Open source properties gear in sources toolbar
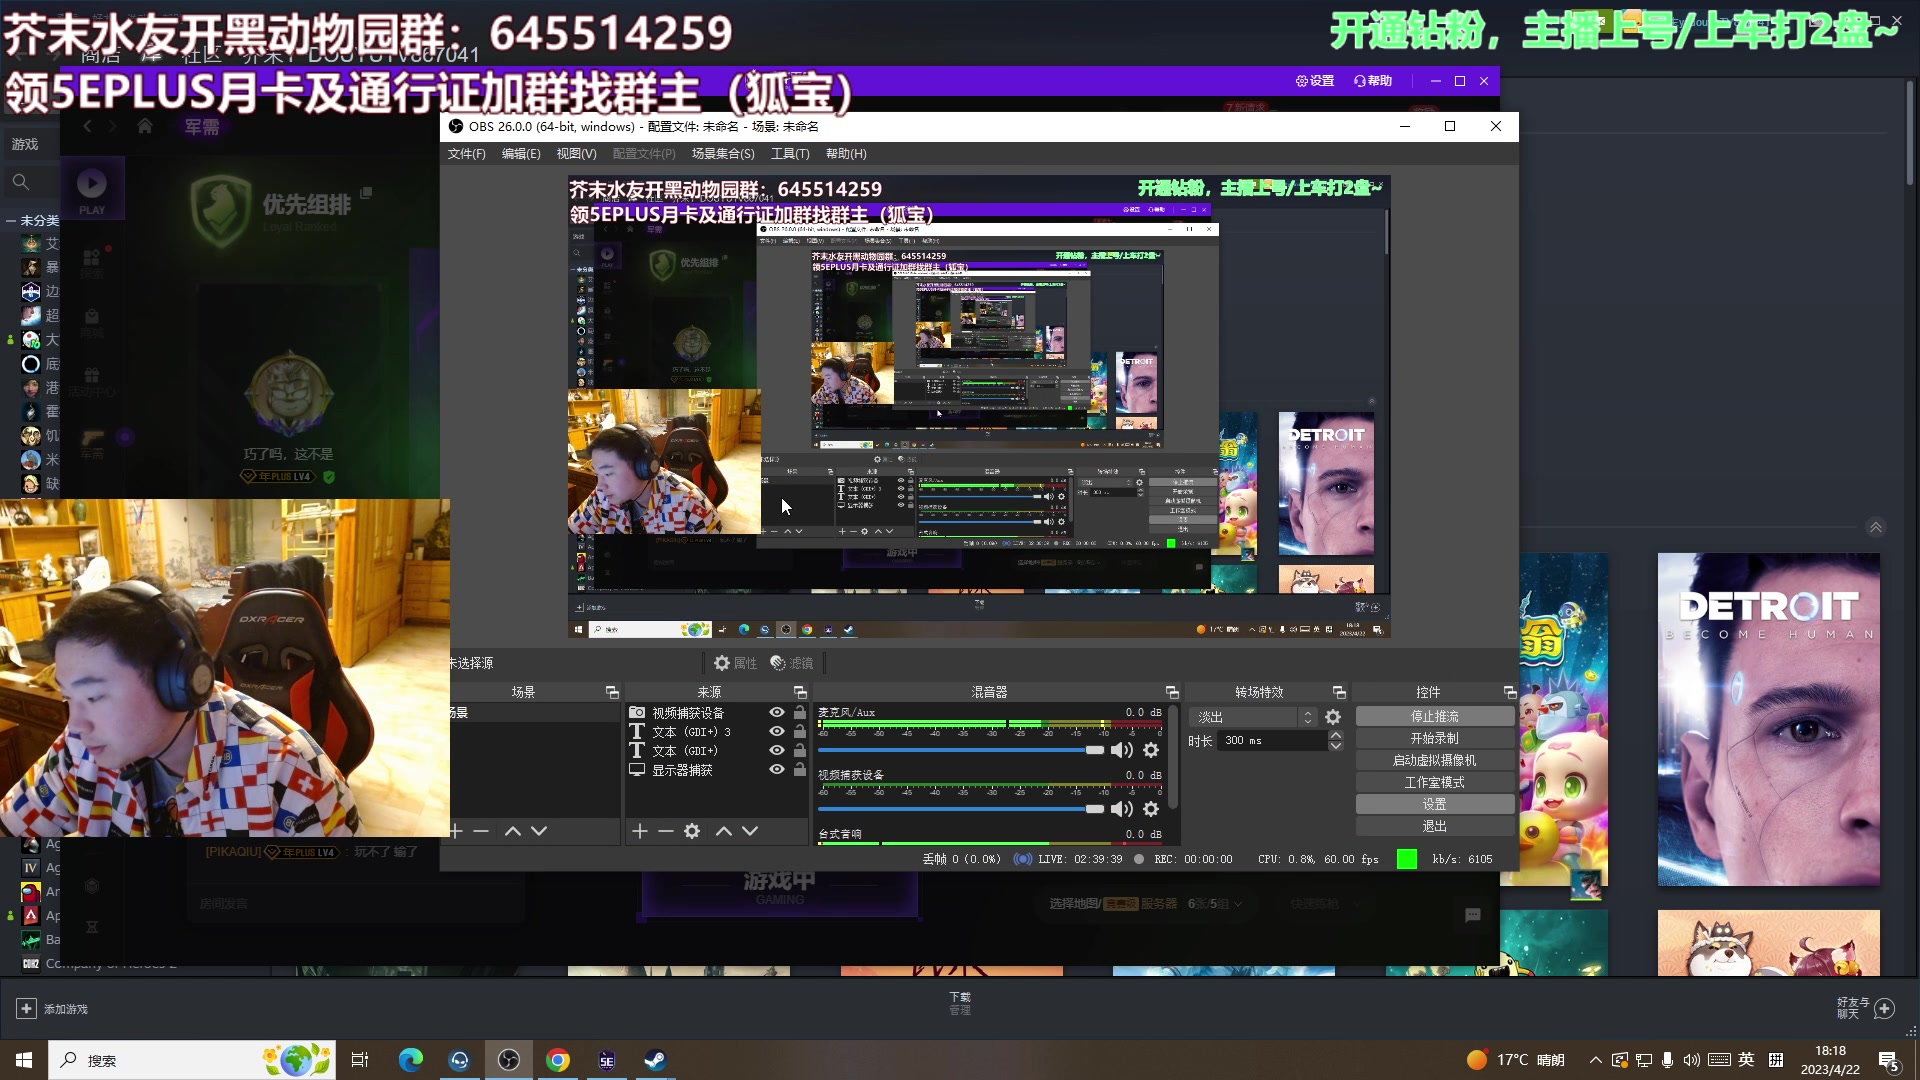 click(x=692, y=831)
